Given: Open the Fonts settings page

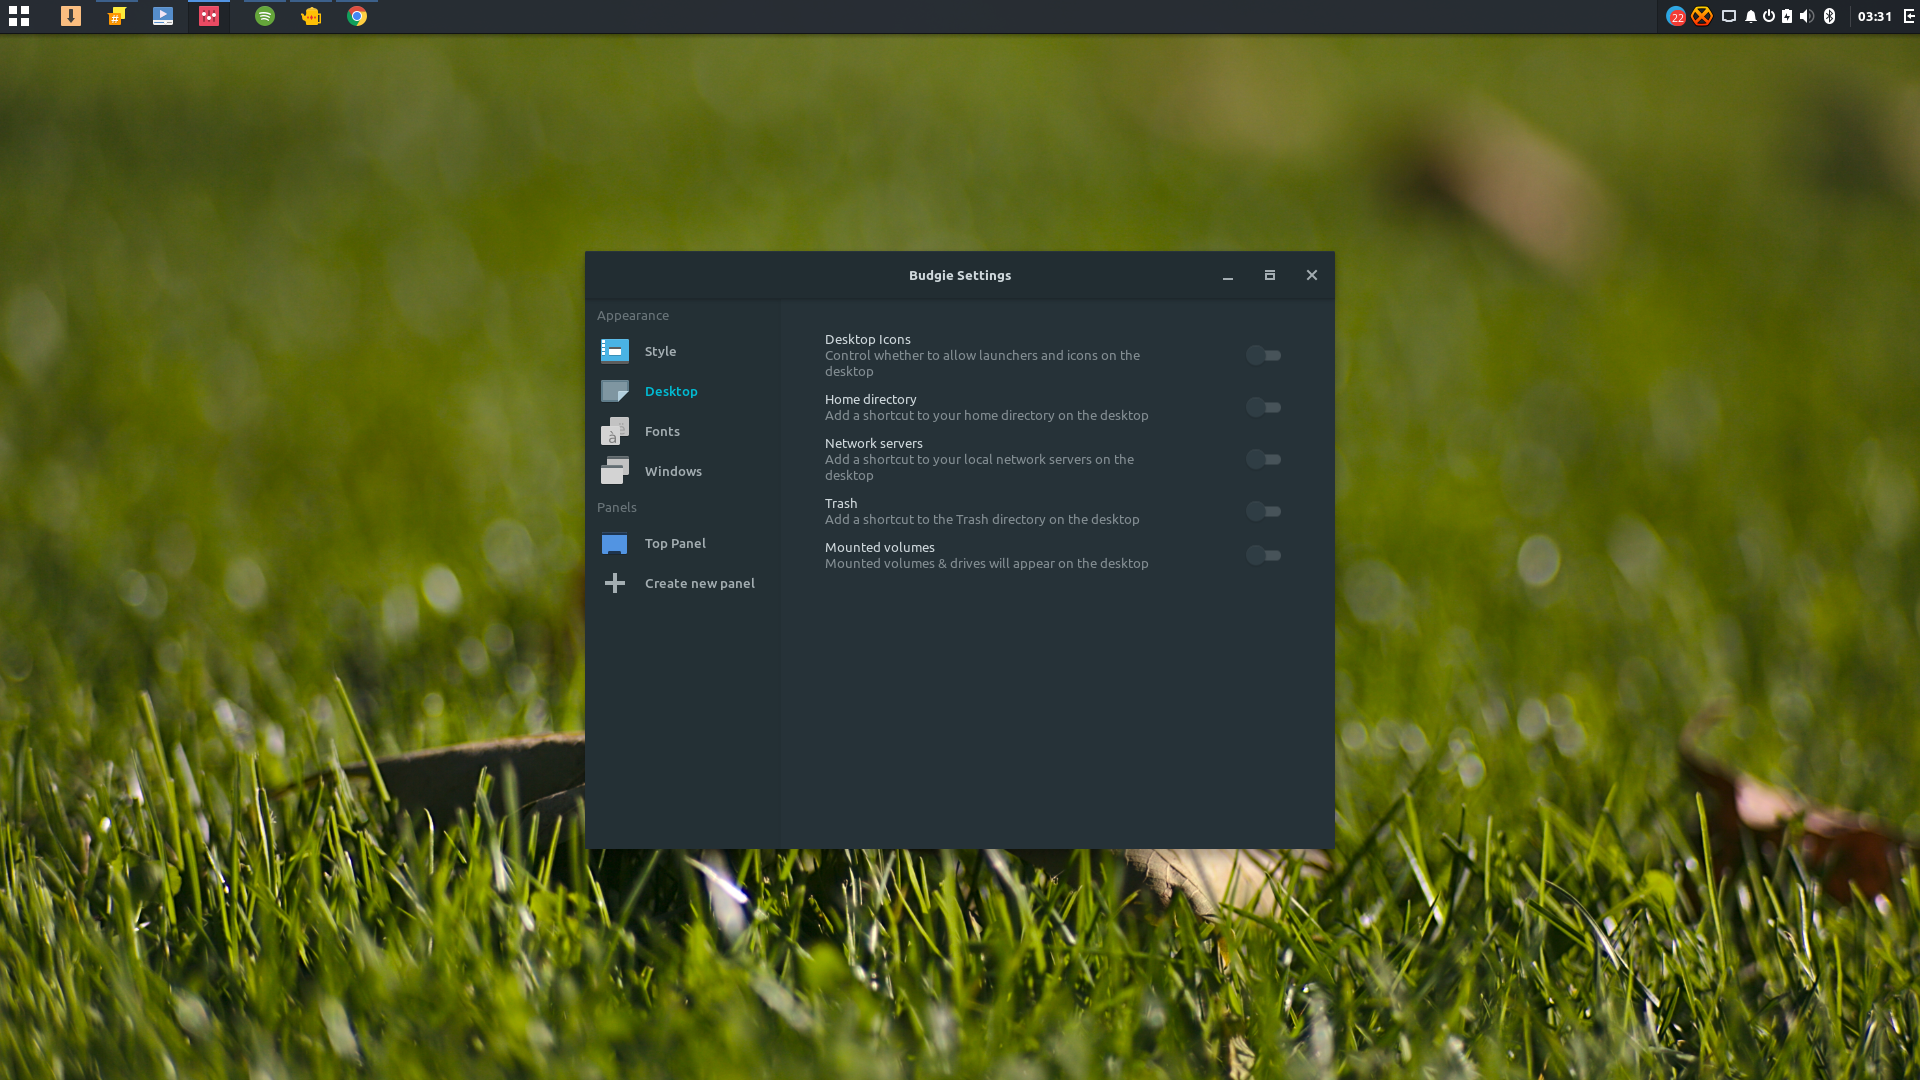Looking at the screenshot, I should tap(685, 431).
